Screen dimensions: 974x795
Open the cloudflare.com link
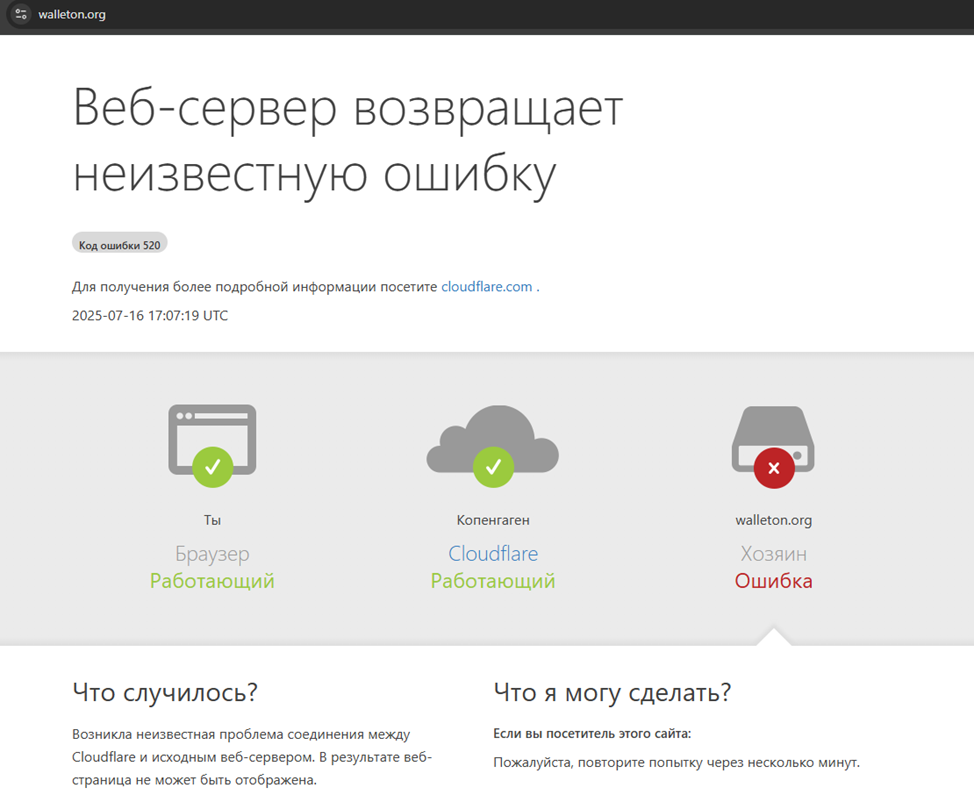(486, 287)
